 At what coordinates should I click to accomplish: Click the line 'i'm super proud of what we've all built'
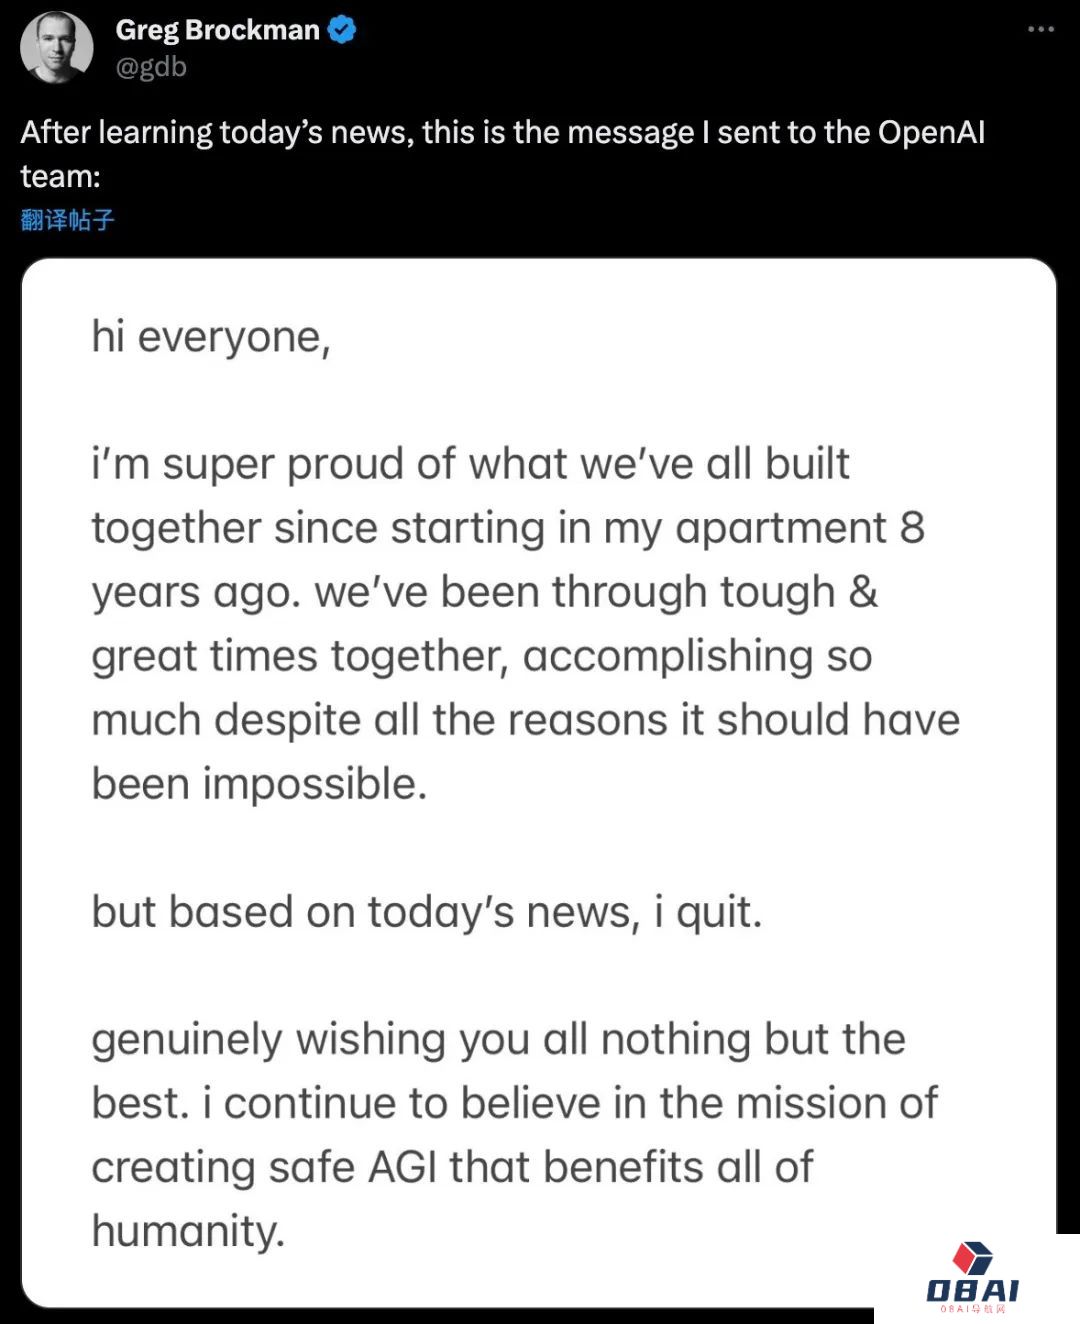470,465
